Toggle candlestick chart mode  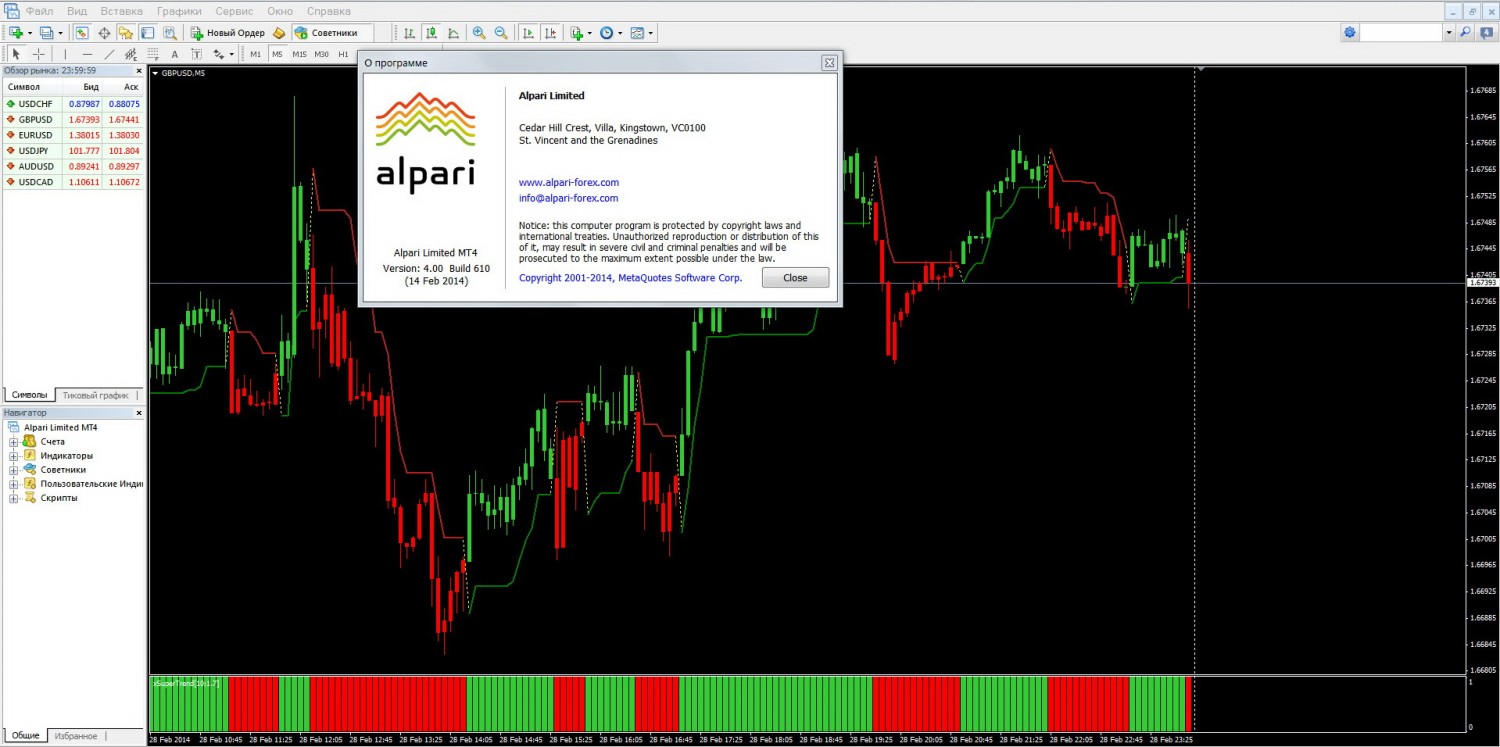coord(431,33)
